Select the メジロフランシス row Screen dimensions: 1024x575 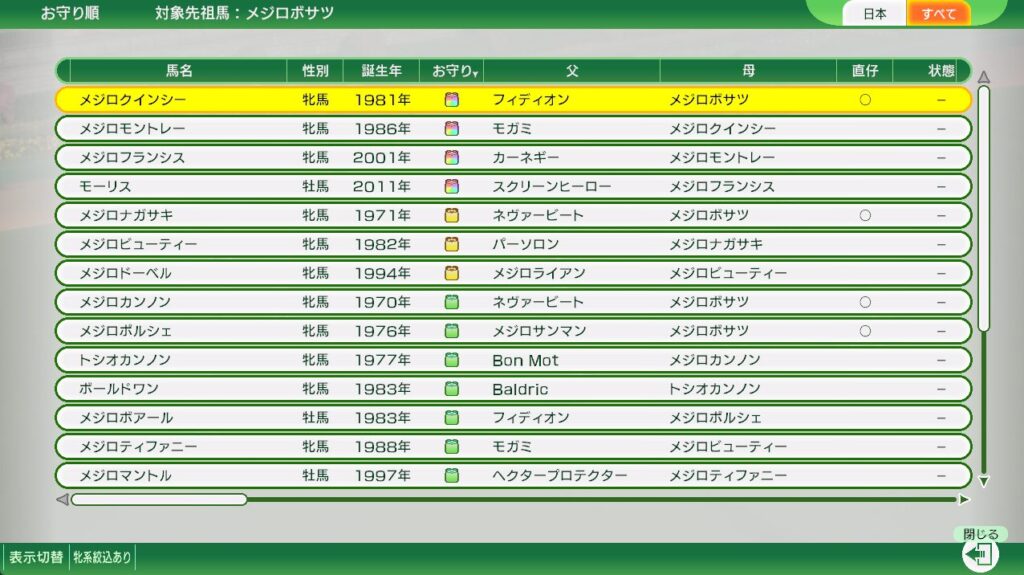(x=512, y=158)
